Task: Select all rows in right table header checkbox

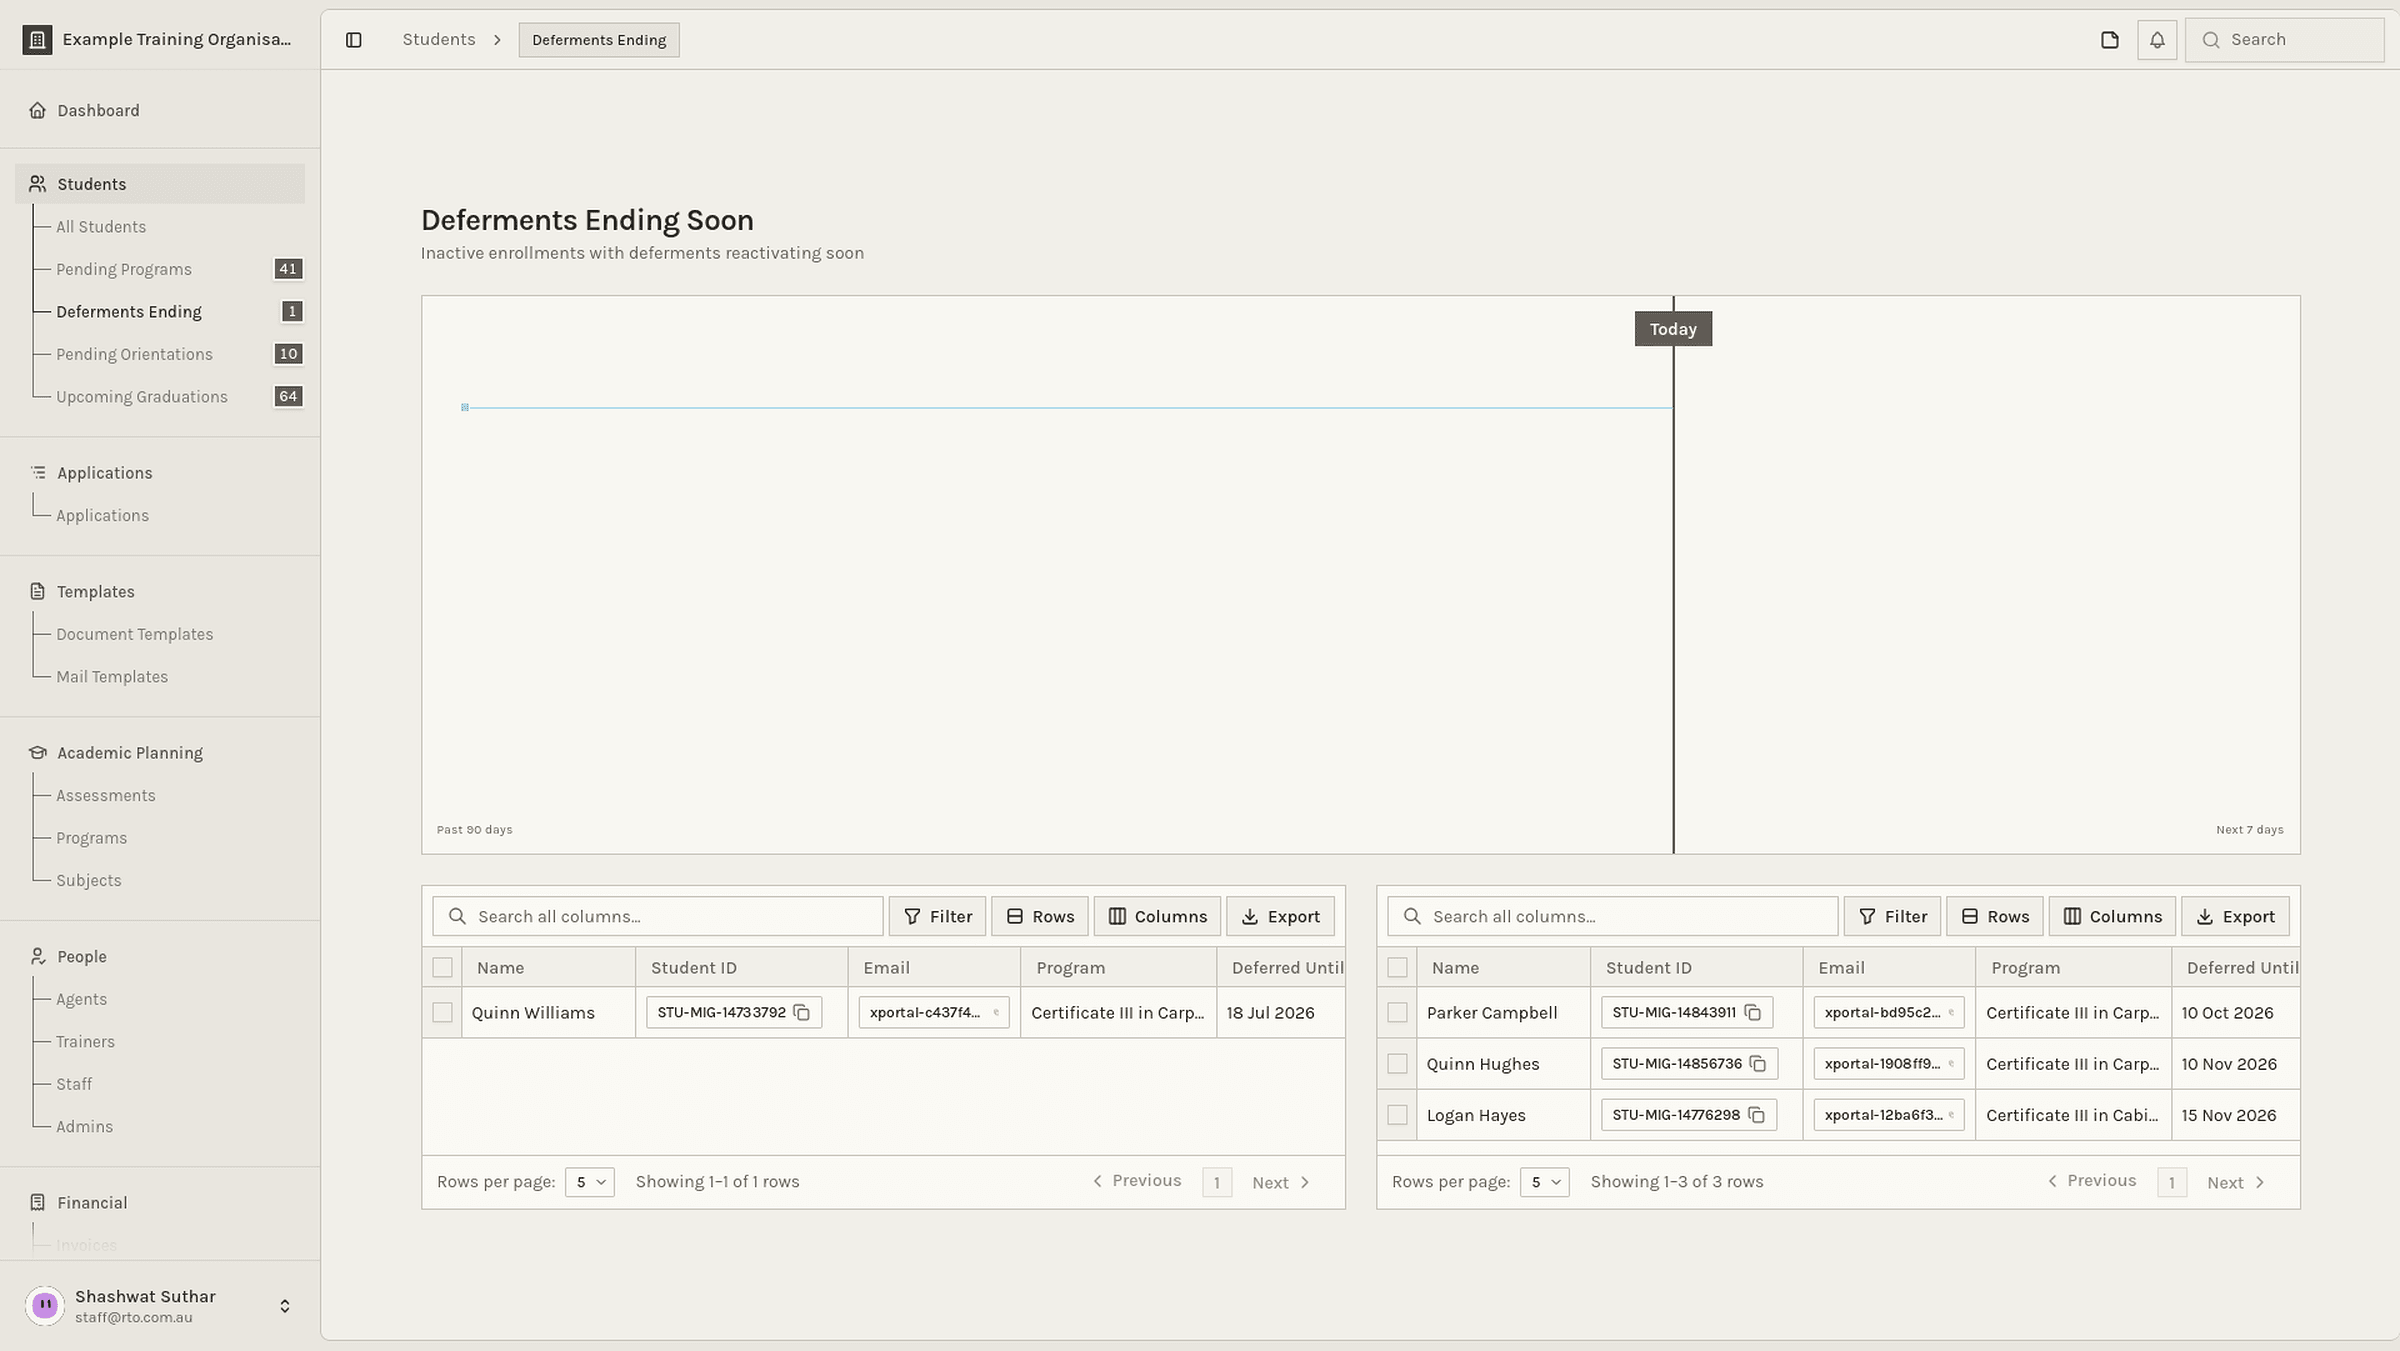Action: click(1397, 968)
